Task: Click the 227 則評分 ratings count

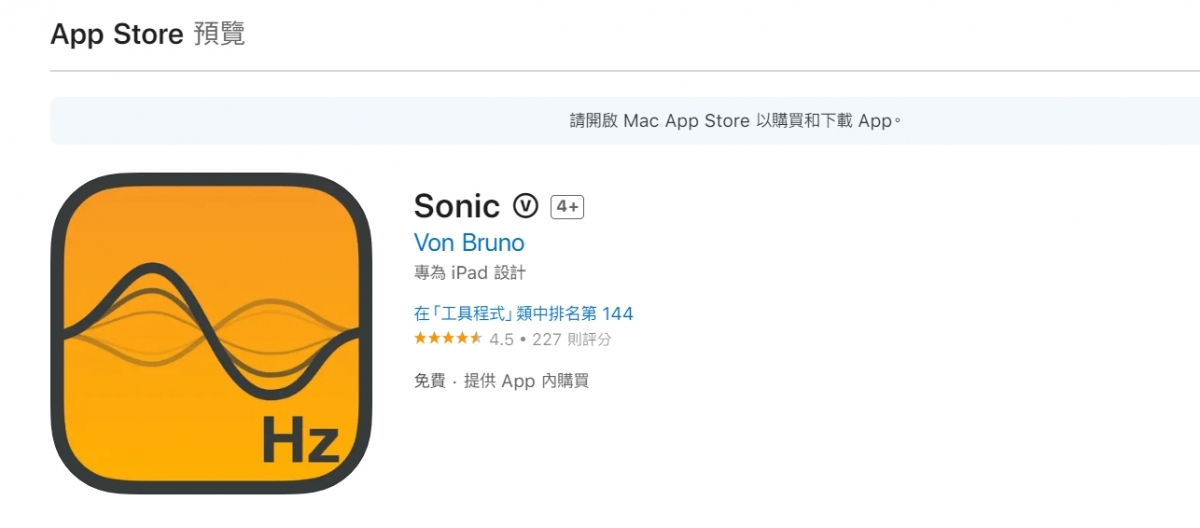Action: [x=572, y=340]
